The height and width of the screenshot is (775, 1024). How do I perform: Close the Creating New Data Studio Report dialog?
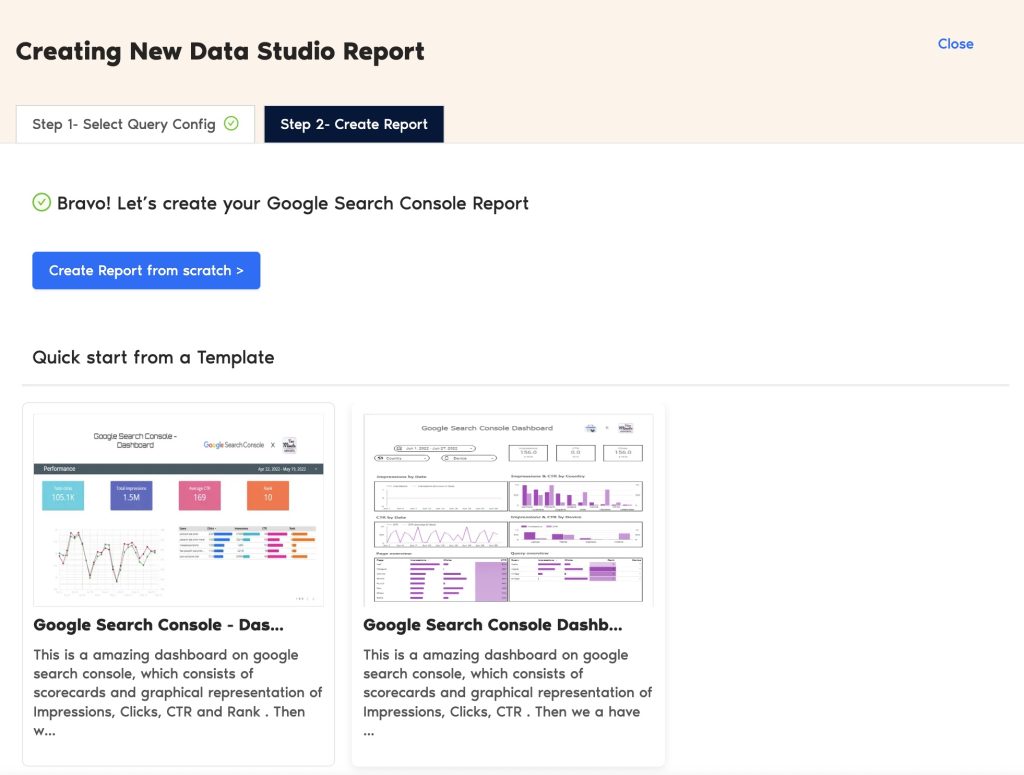point(955,44)
